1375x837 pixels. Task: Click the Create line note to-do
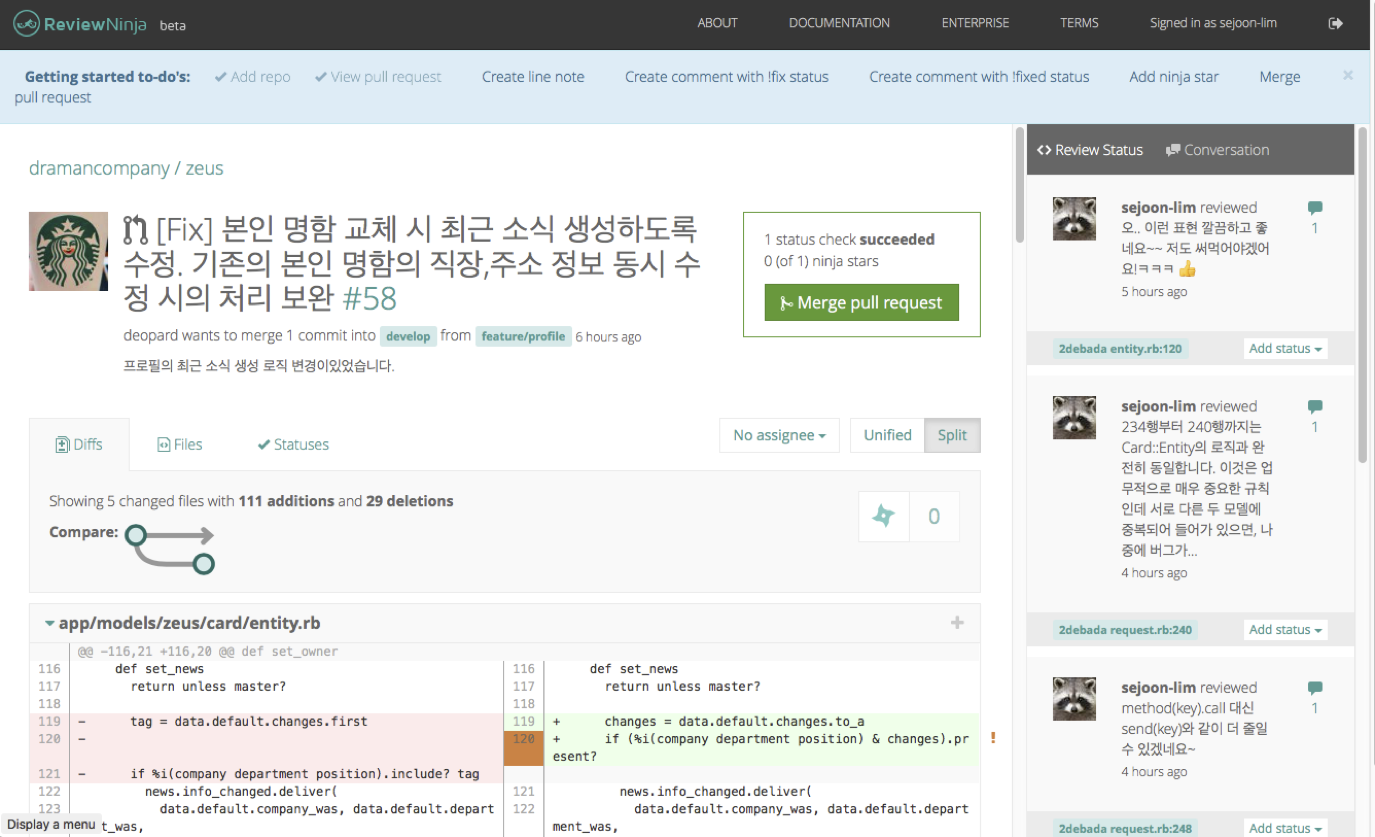533,77
